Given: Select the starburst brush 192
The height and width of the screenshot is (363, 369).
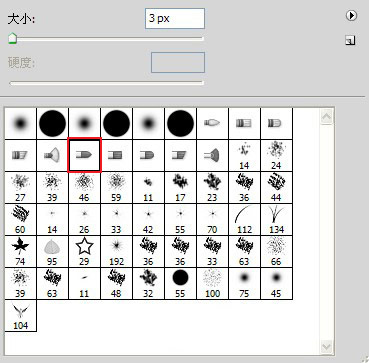Looking at the screenshot, I should [x=116, y=252].
